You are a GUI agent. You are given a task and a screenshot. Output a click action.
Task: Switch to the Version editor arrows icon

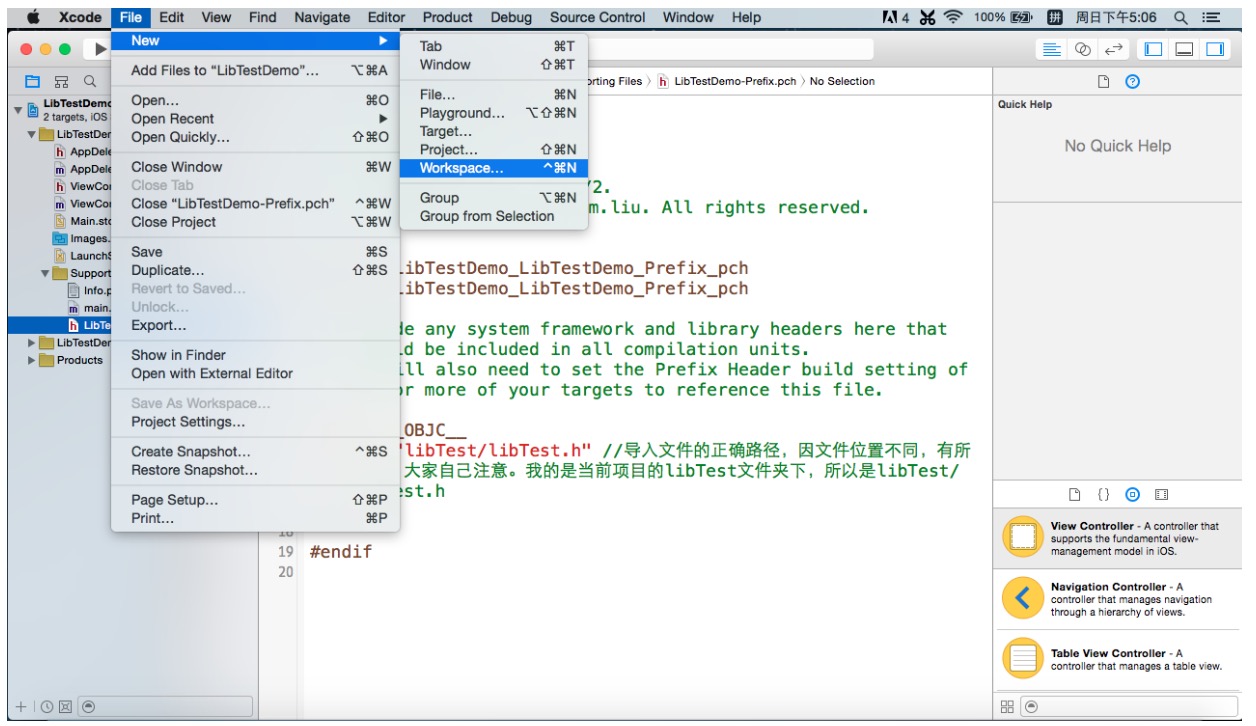click(x=1114, y=49)
